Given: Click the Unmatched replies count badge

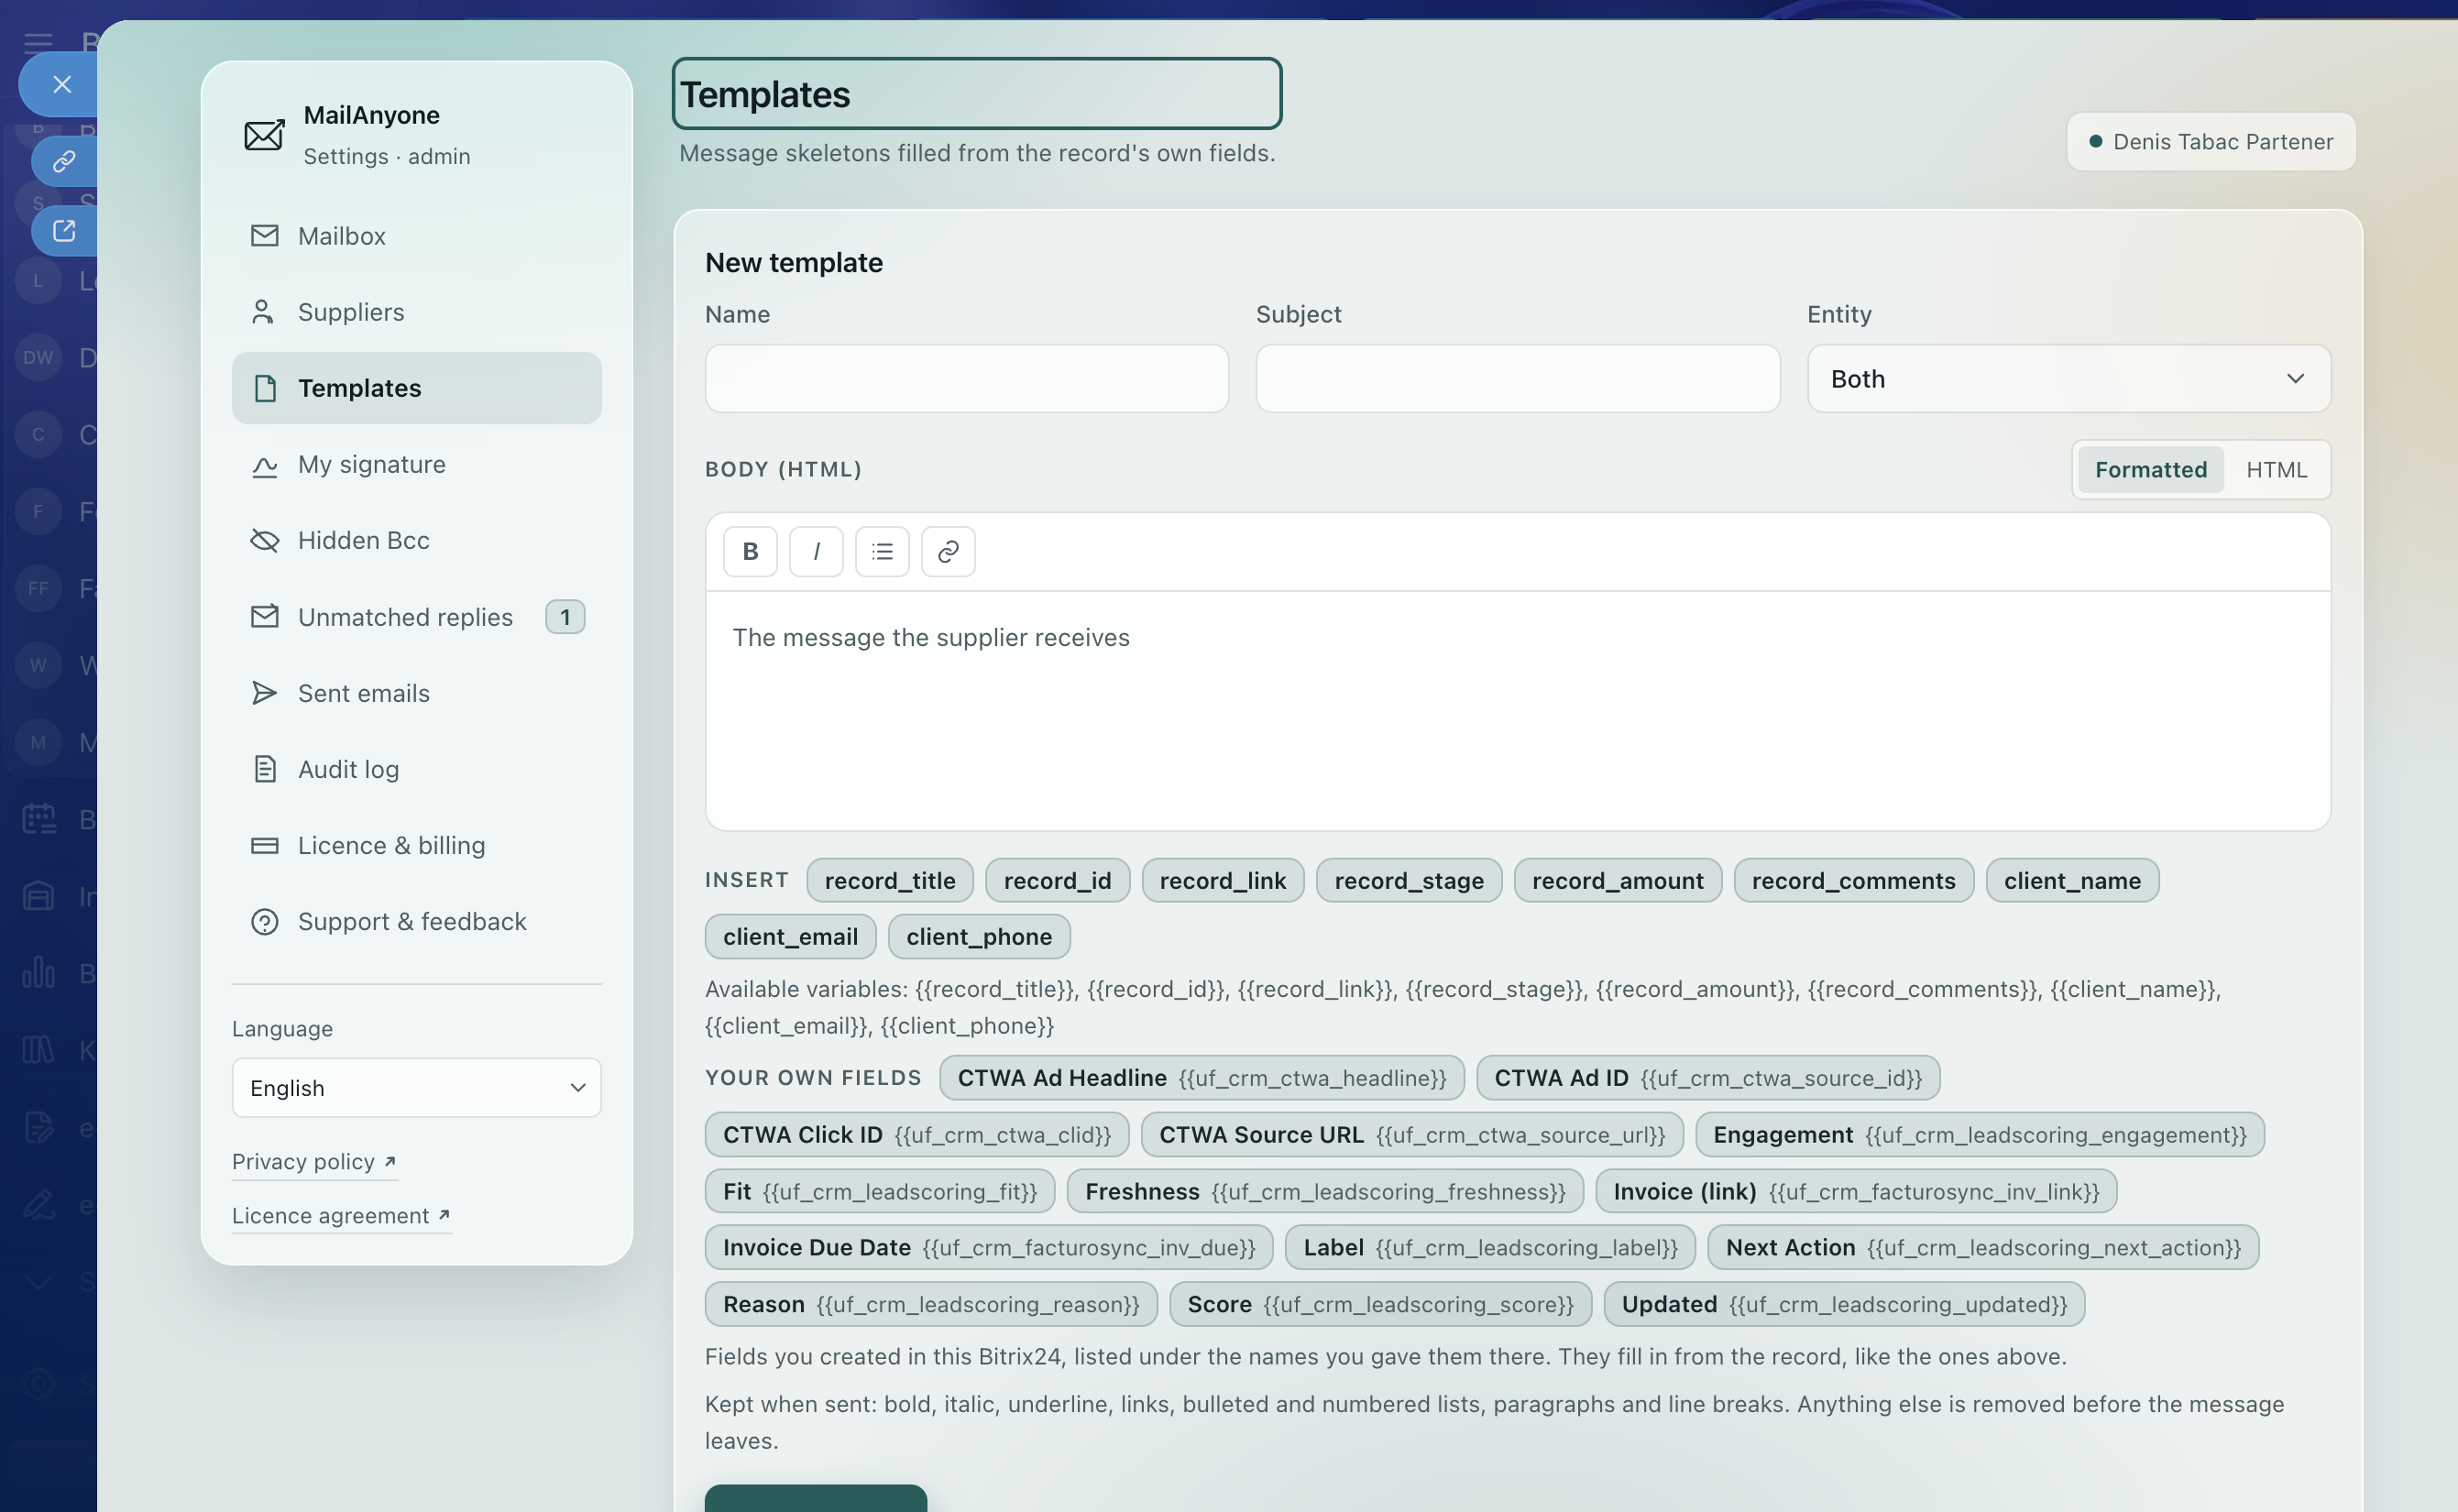Looking at the screenshot, I should coord(565,617).
